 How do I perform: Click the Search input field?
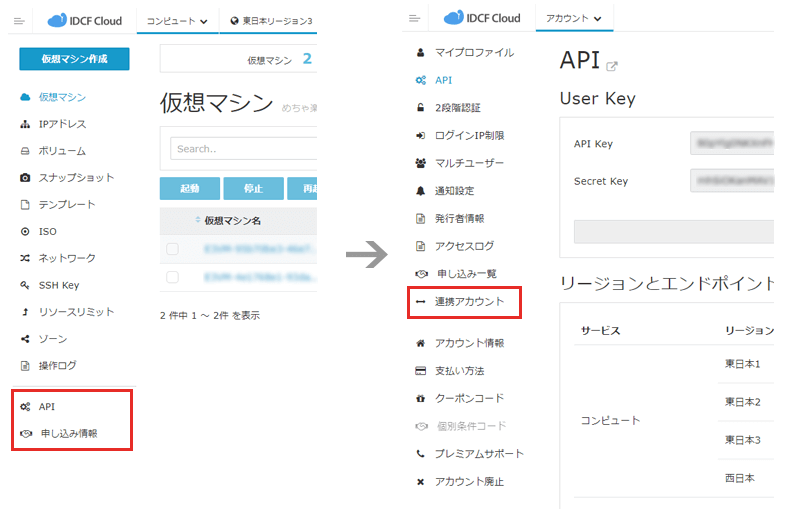click(240, 149)
